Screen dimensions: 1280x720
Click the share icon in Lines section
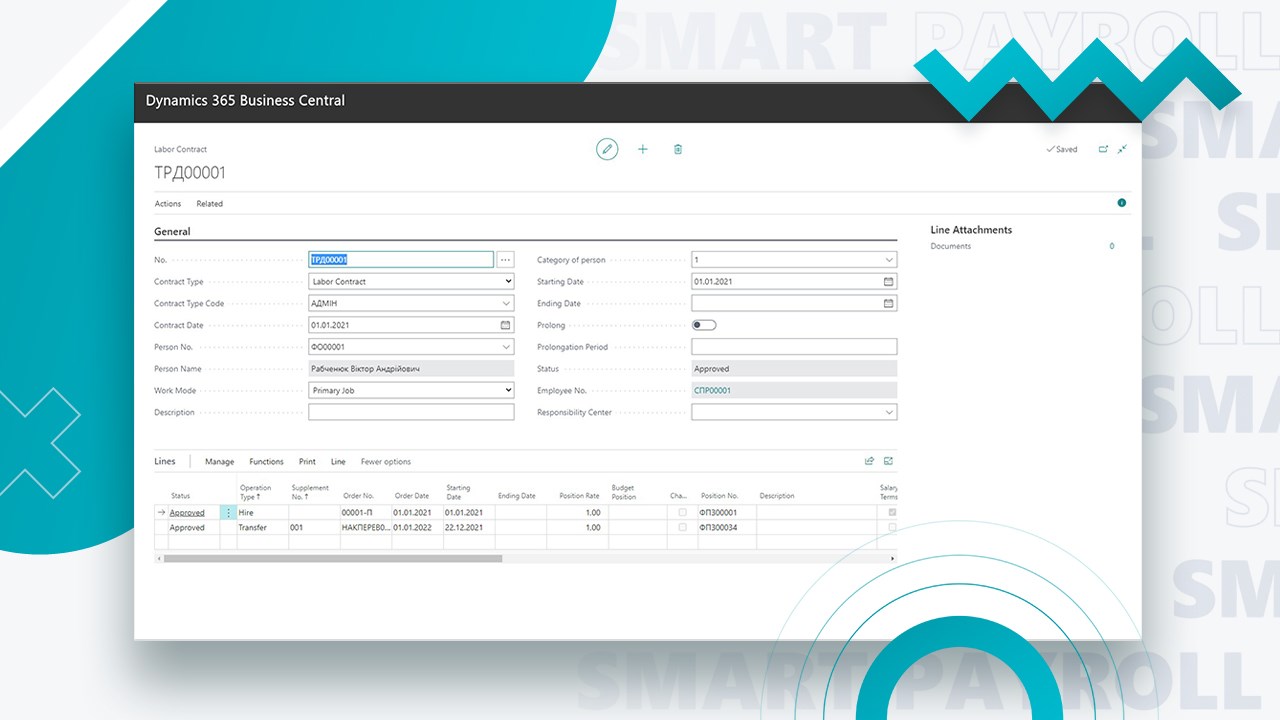tap(869, 461)
